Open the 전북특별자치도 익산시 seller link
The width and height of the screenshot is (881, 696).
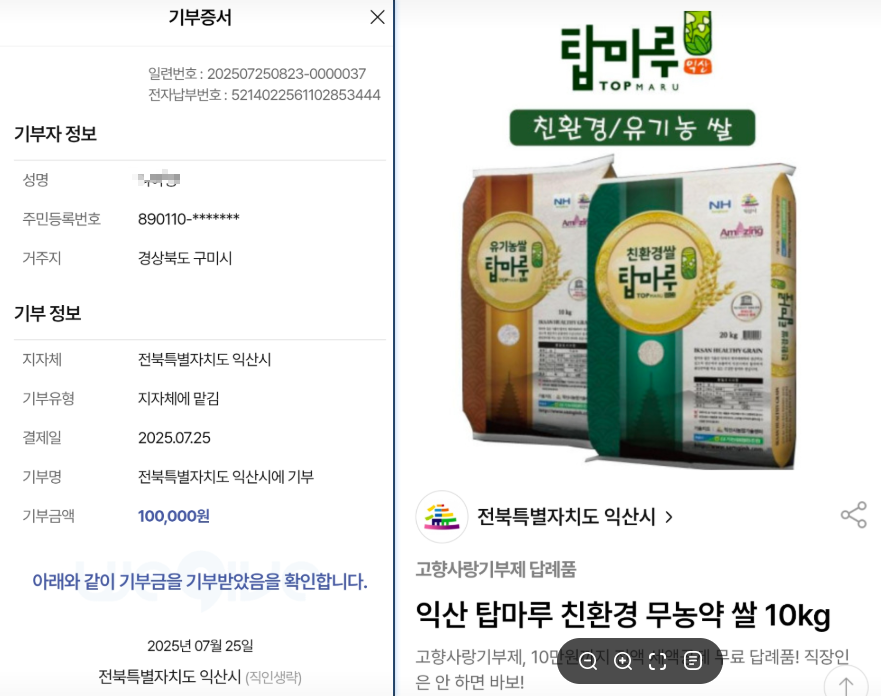pyautogui.click(x=566, y=517)
